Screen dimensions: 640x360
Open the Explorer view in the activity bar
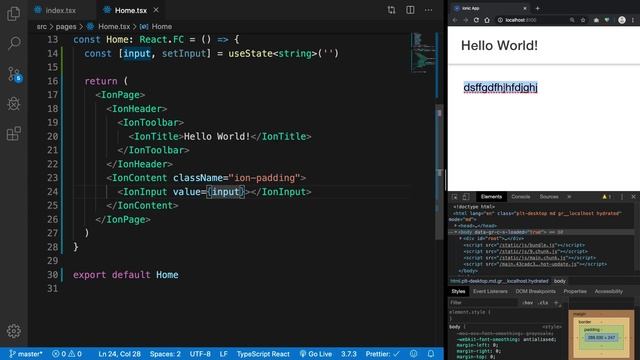pyautogui.click(x=13, y=13)
